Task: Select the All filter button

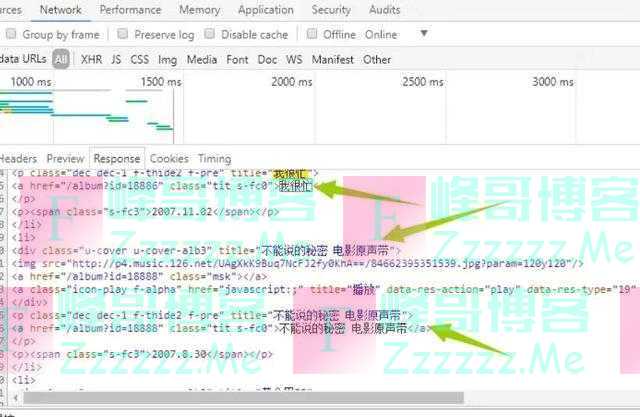Action: point(61,60)
